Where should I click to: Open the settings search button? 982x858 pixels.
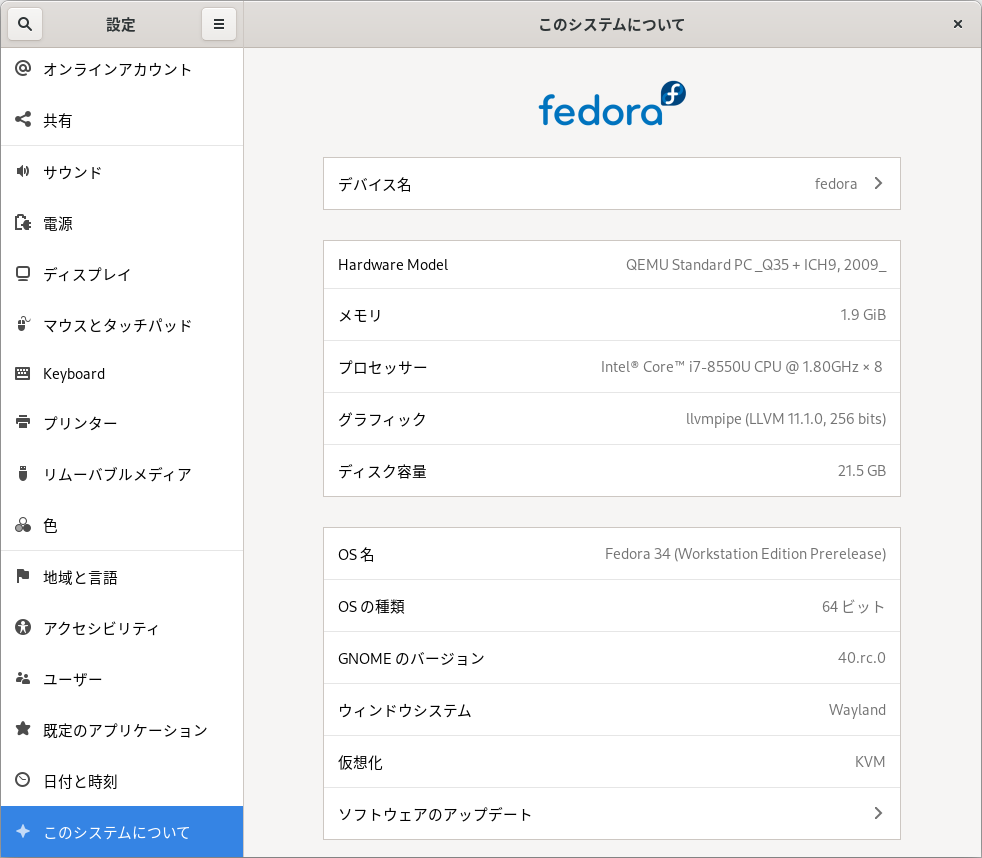25,24
